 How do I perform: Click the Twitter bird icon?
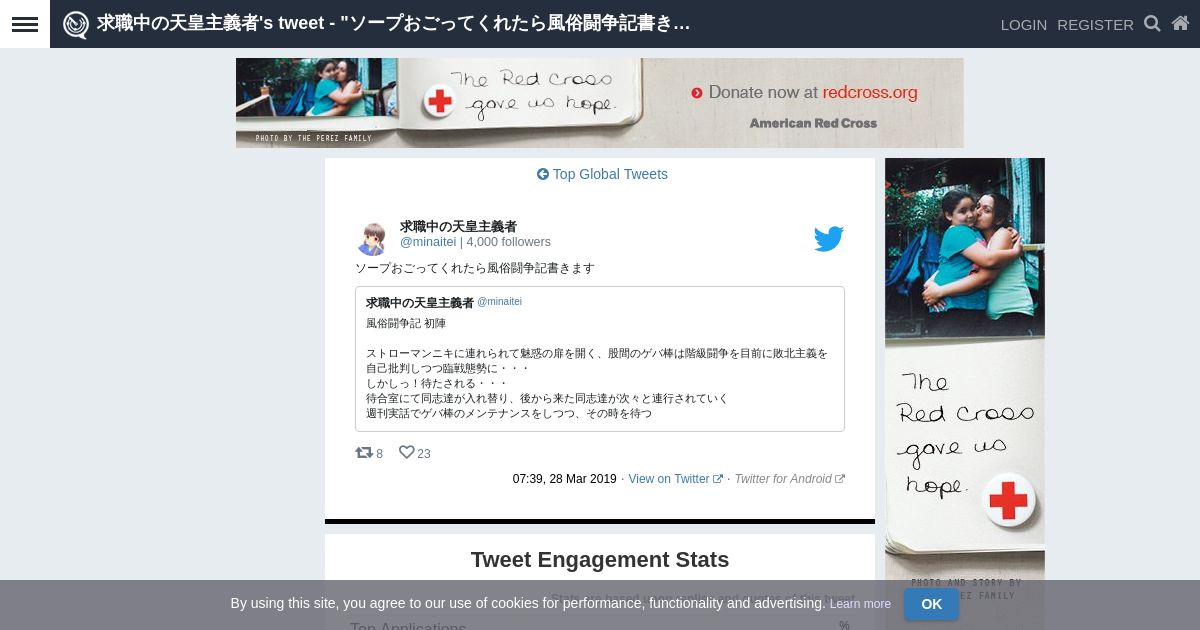[x=828, y=239]
